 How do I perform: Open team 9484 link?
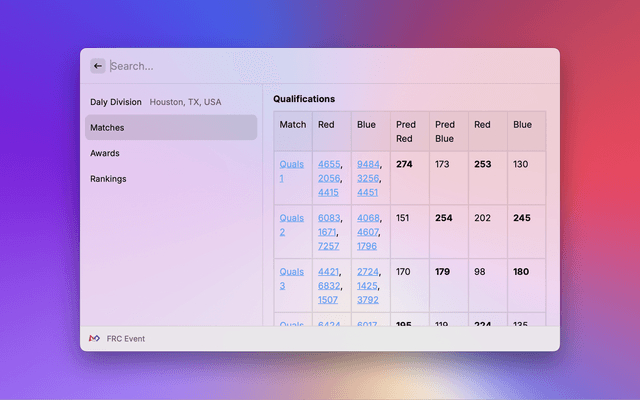click(367, 164)
